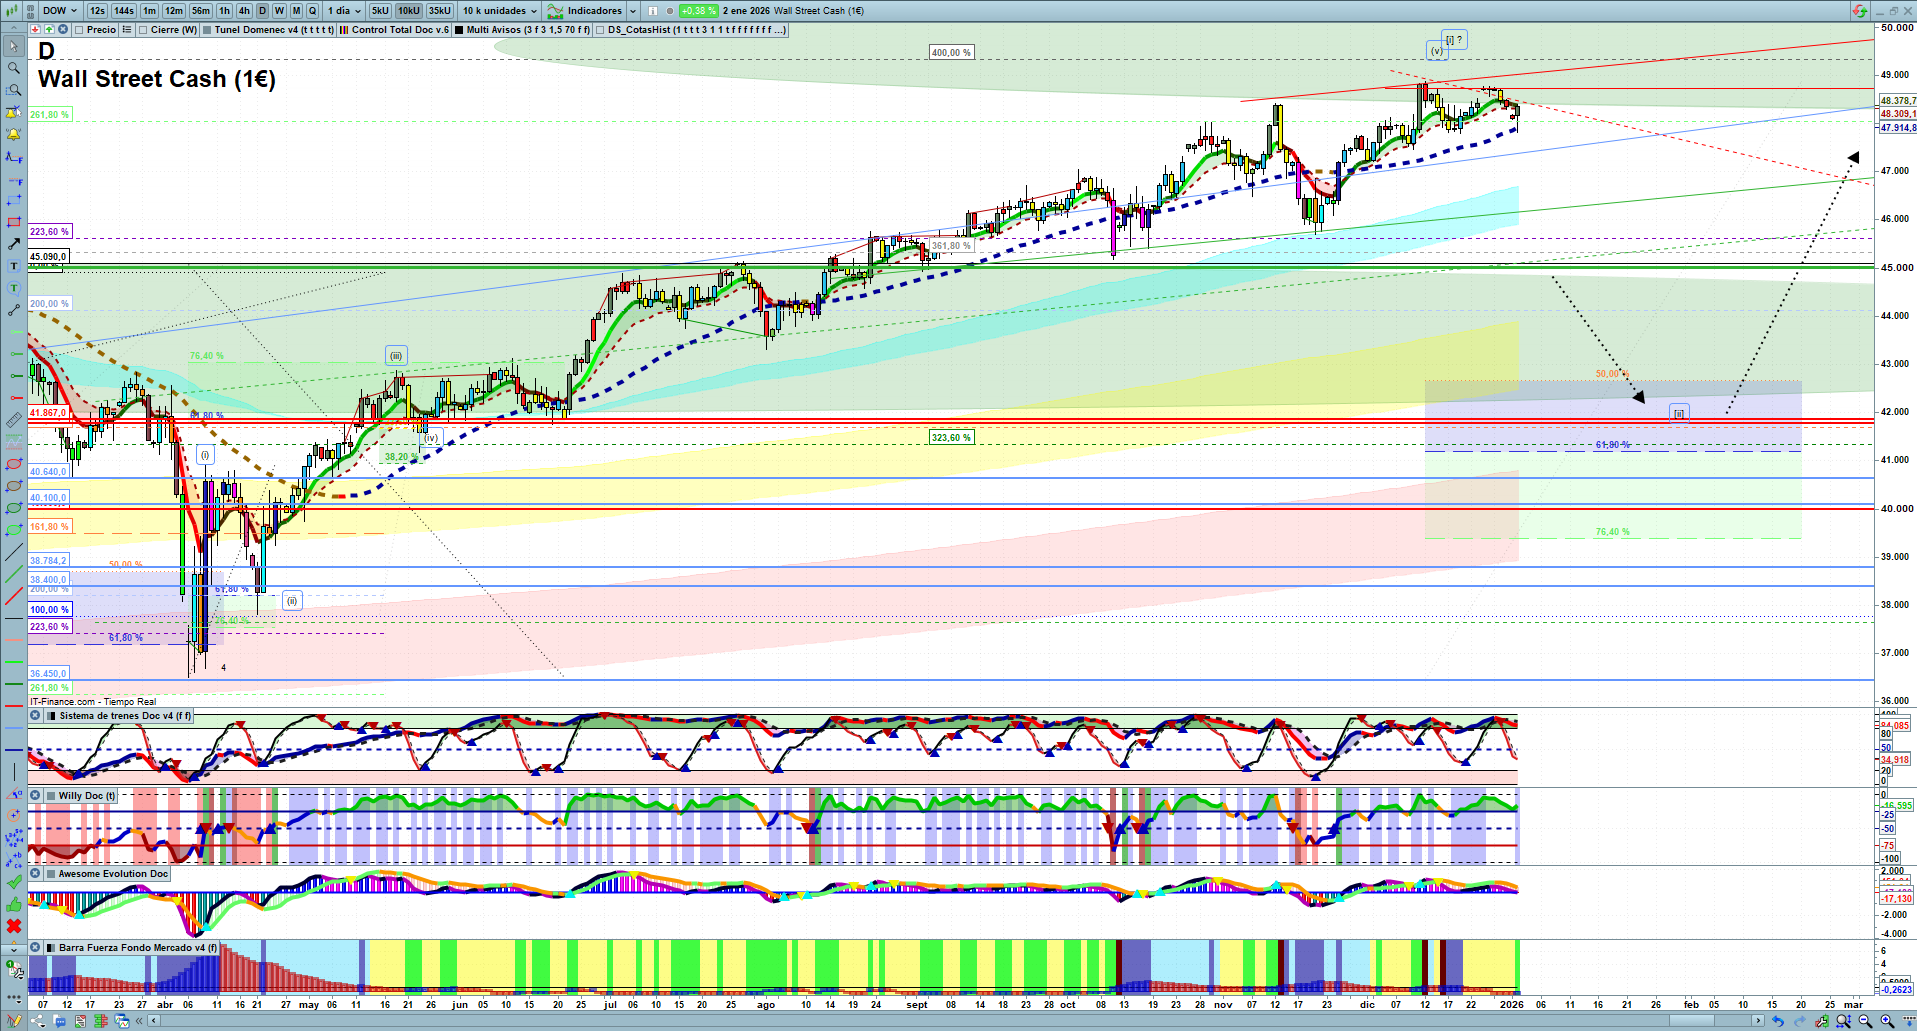Click the green up-arrow icon beside Precio
Image resolution: width=1917 pixels, height=1031 pixels.
coord(50,30)
